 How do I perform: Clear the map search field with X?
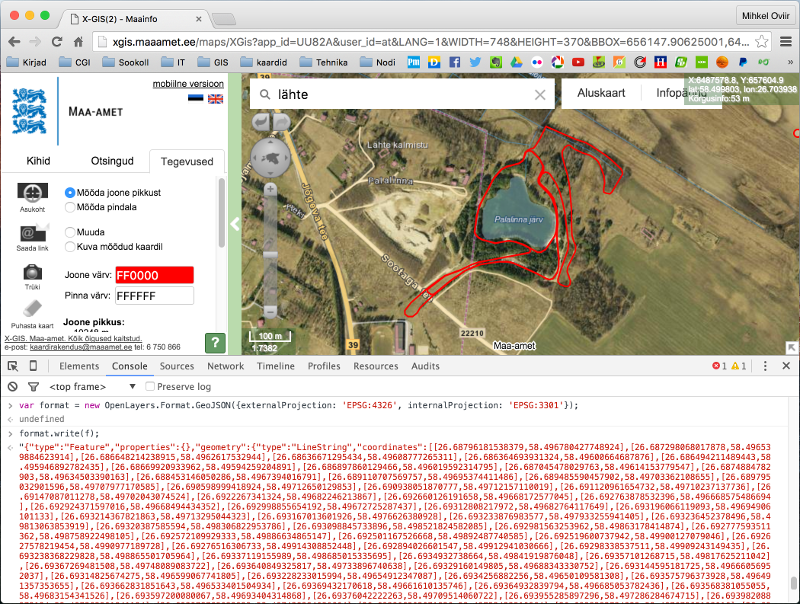(x=541, y=94)
